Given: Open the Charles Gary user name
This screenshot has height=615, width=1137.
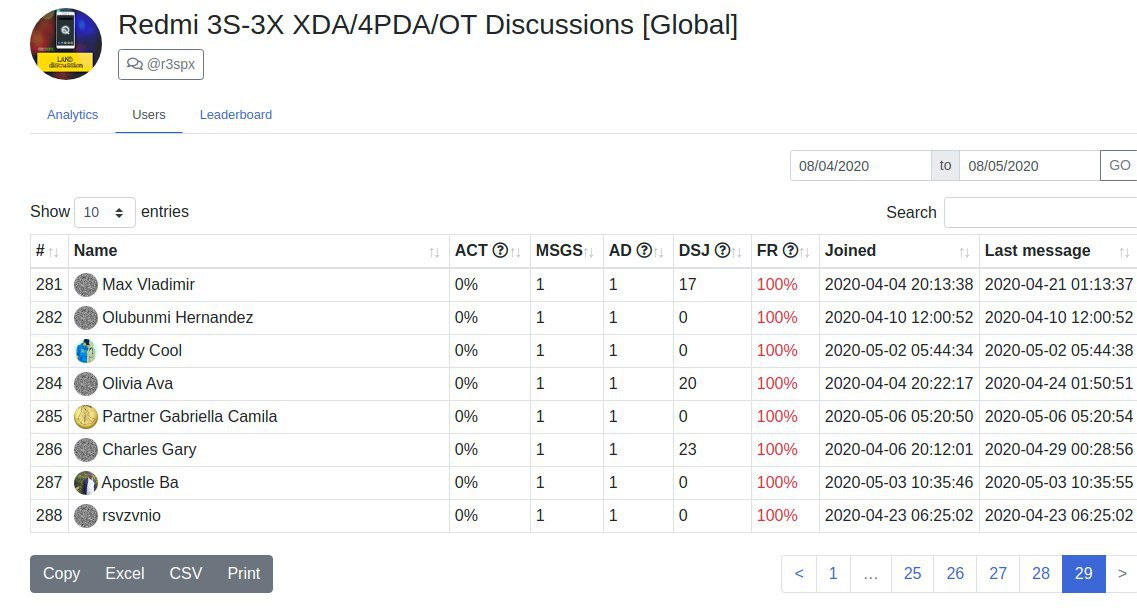Looking at the screenshot, I should pos(149,450).
